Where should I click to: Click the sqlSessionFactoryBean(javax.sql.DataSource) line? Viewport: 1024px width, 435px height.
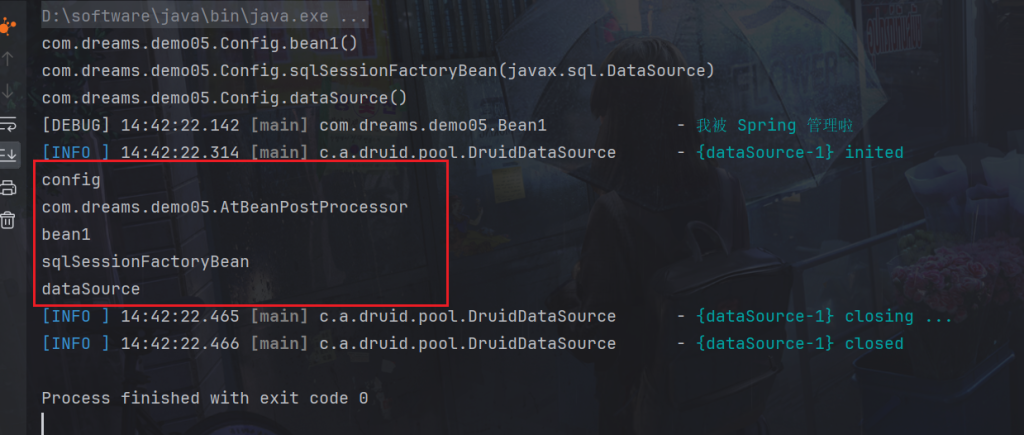(378, 71)
